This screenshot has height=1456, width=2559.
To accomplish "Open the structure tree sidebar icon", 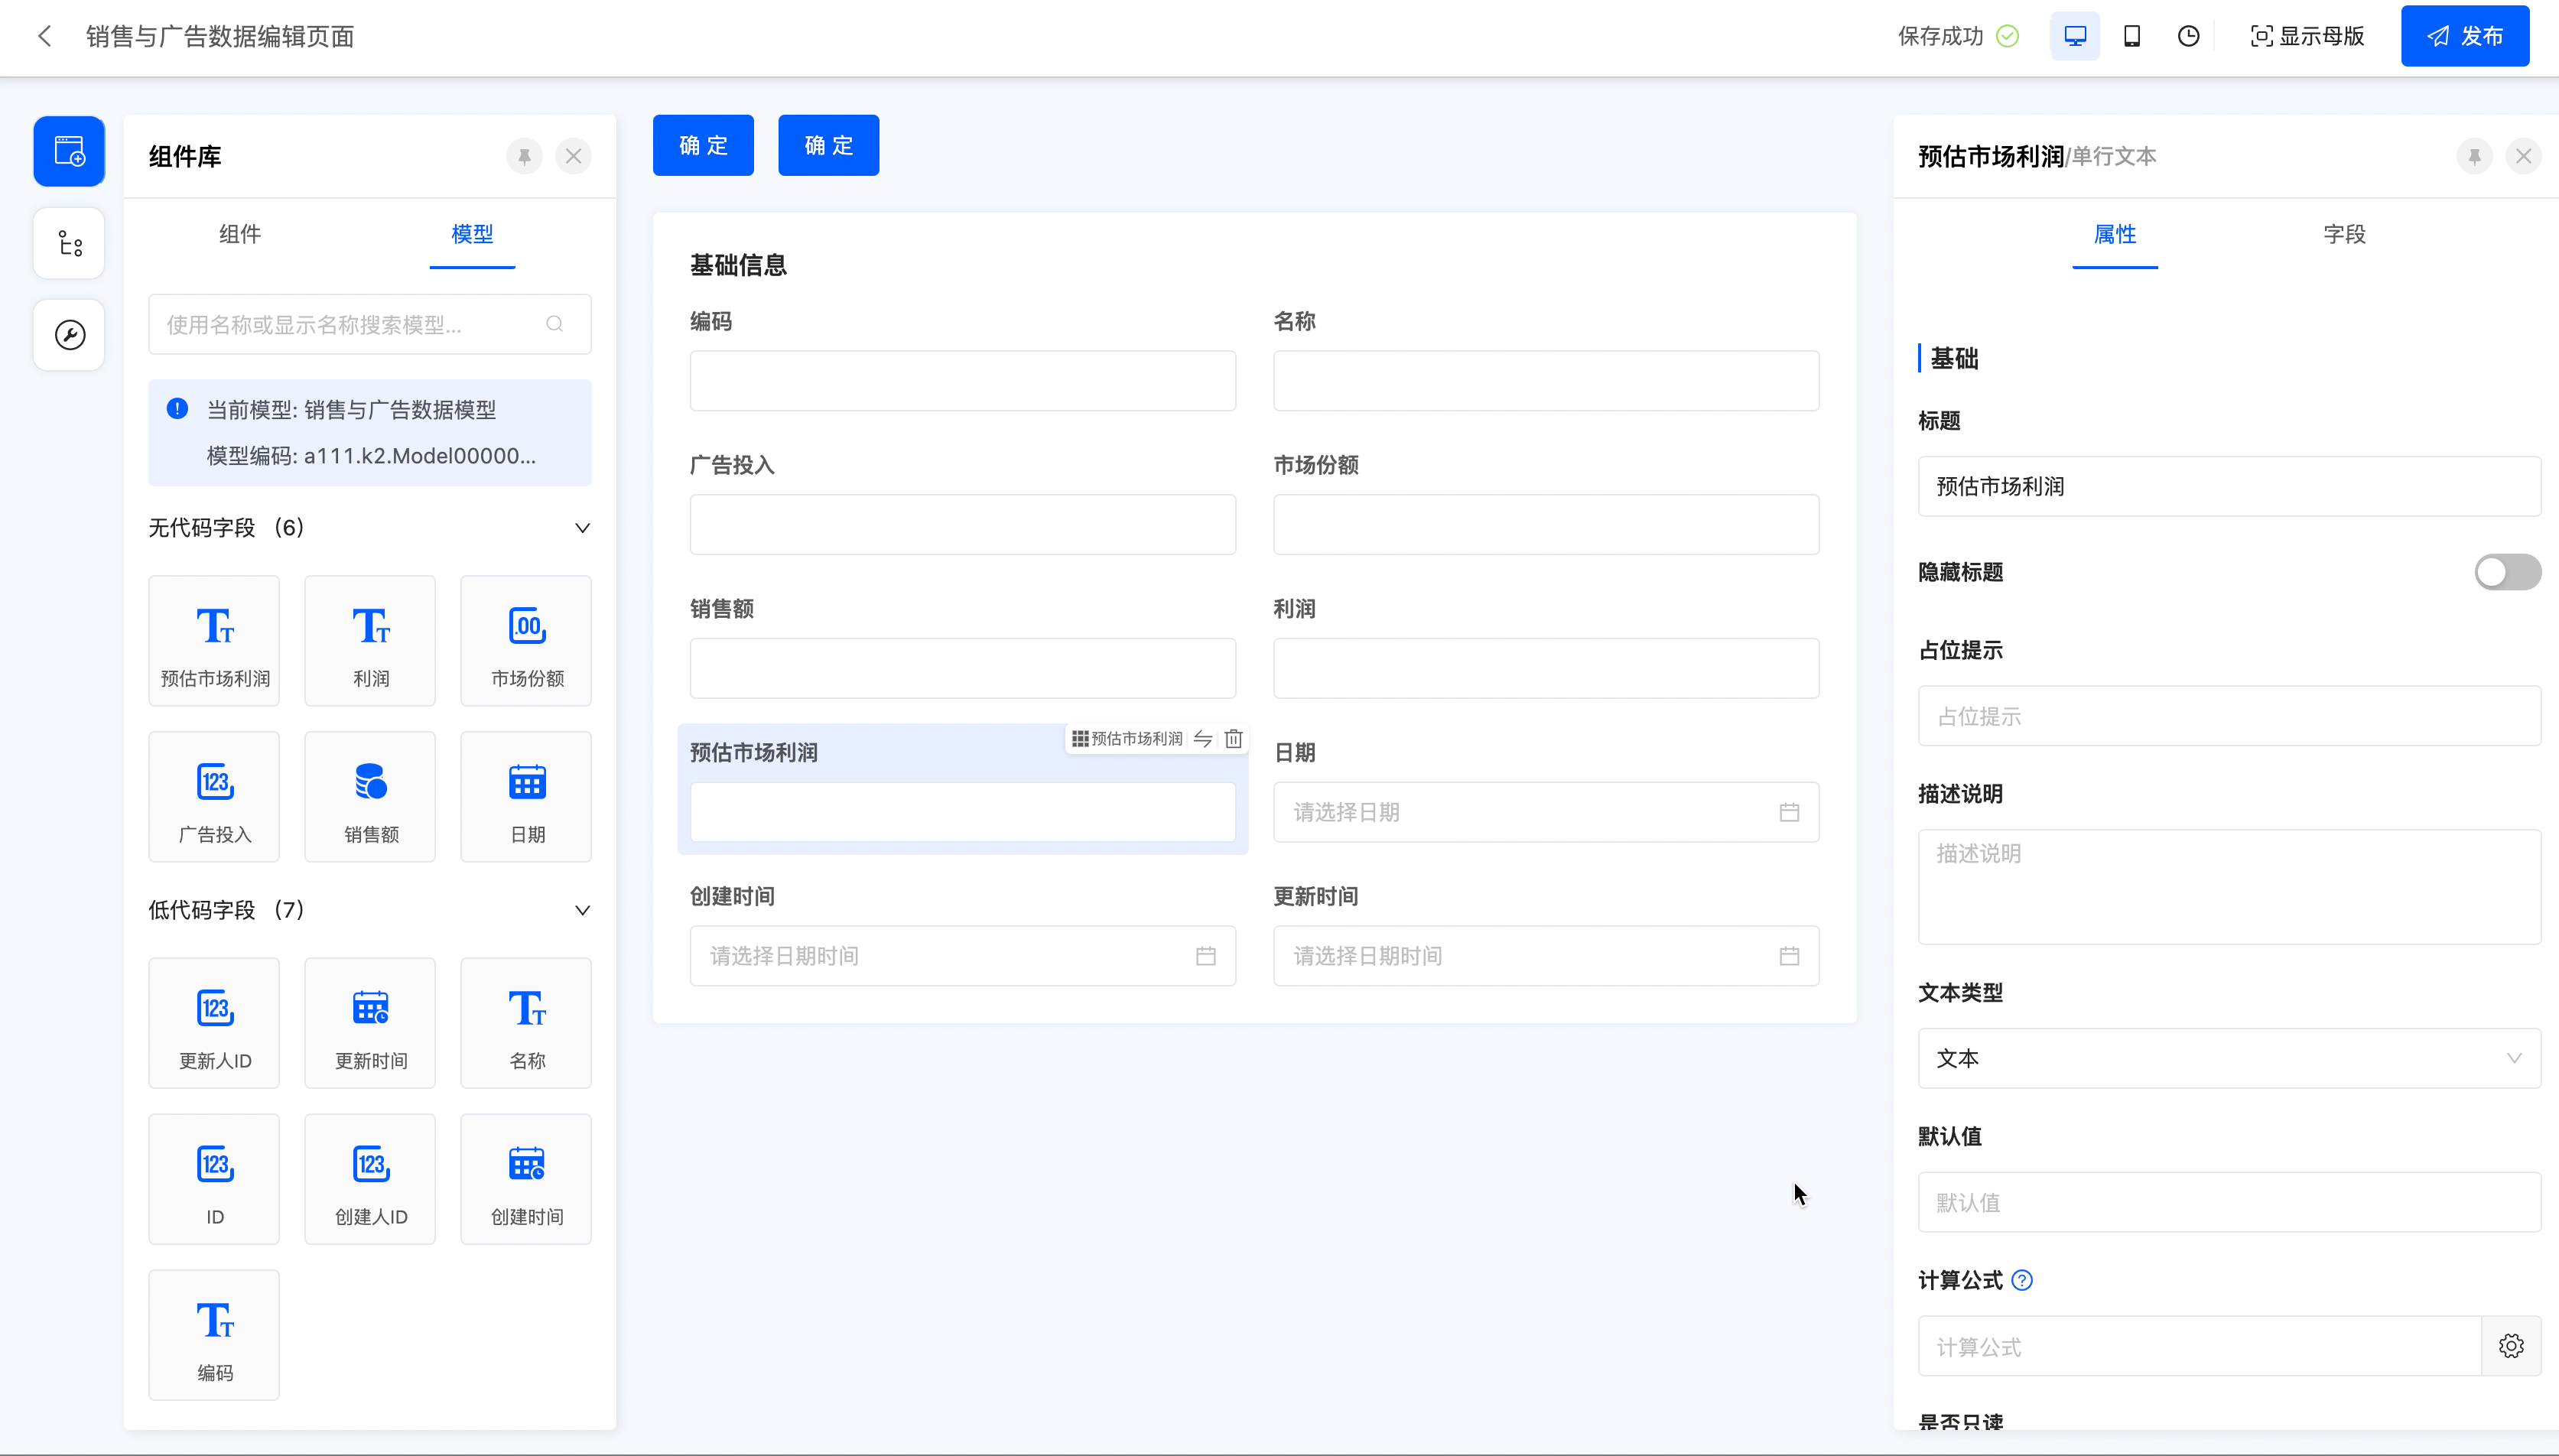I will tap(69, 243).
